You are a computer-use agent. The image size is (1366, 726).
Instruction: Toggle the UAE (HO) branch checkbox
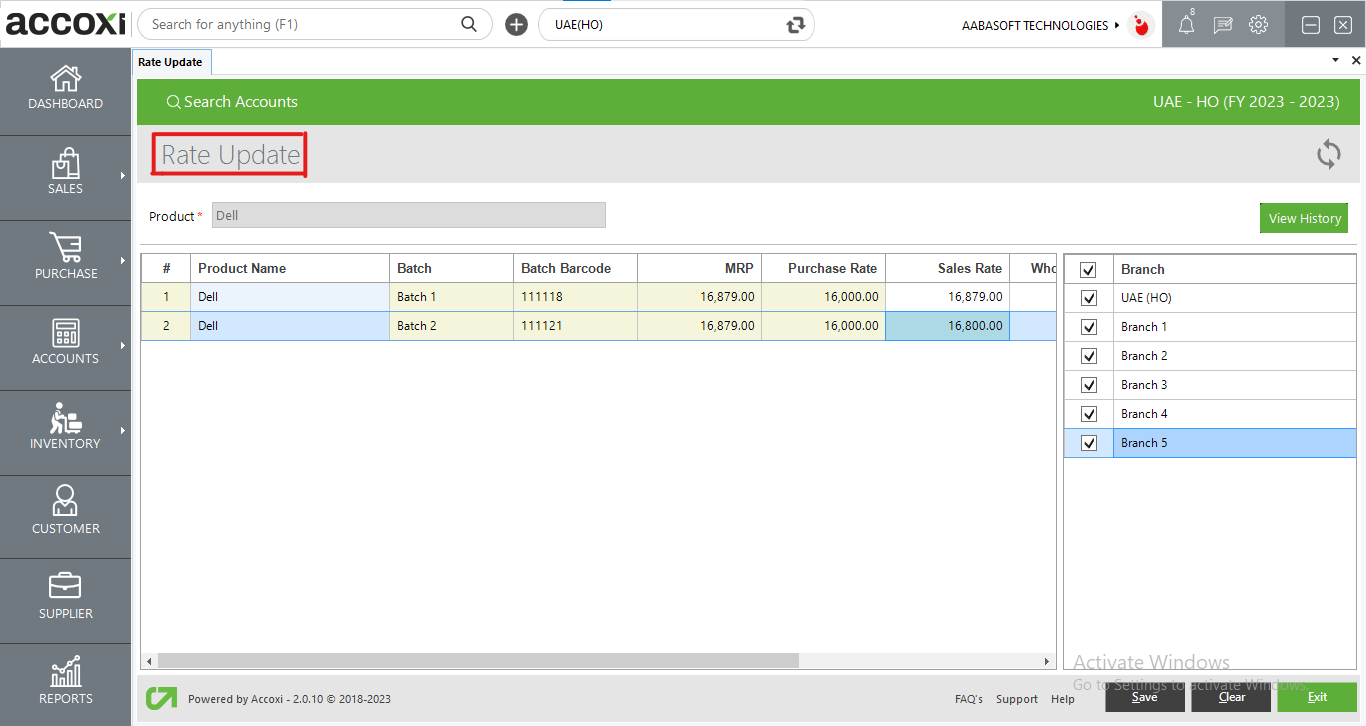[x=1089, y=298]
